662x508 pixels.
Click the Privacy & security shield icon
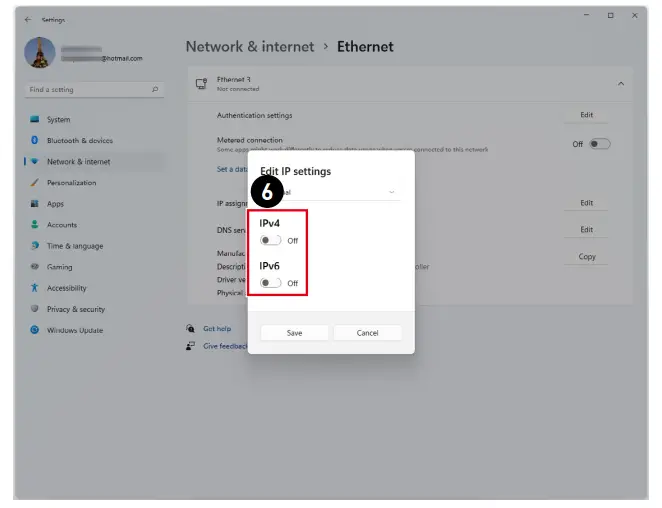[35, 309]
